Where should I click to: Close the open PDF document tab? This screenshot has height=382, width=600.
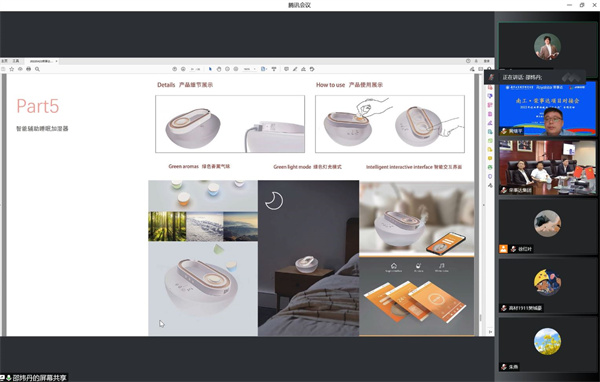[x=56, y=61]
